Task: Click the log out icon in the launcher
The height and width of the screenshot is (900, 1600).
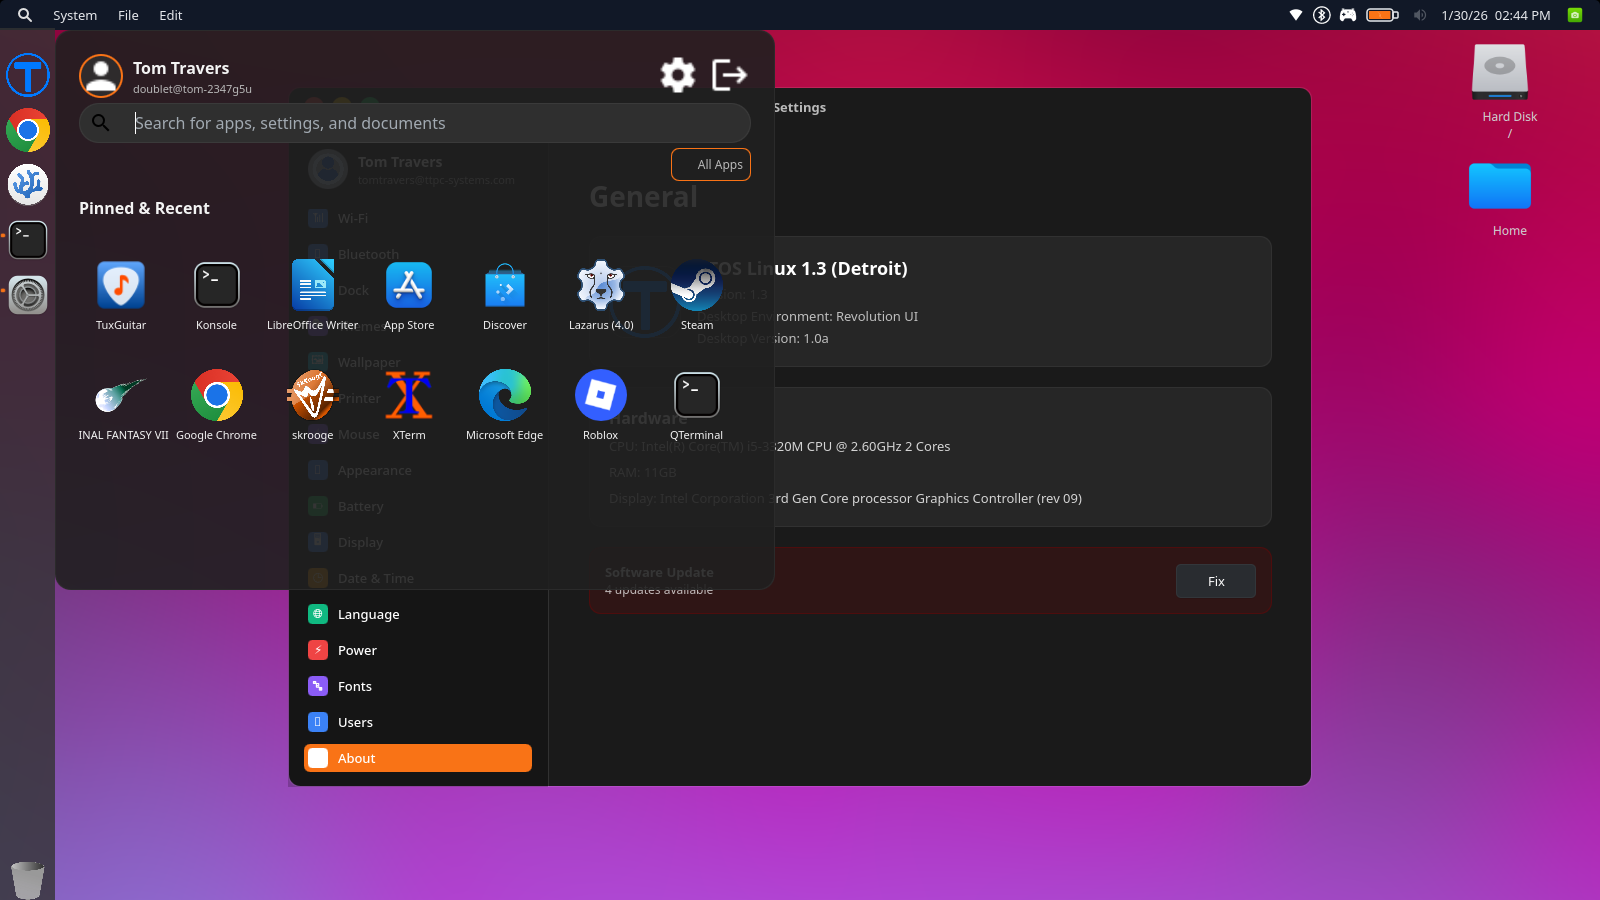Action: 730,75
